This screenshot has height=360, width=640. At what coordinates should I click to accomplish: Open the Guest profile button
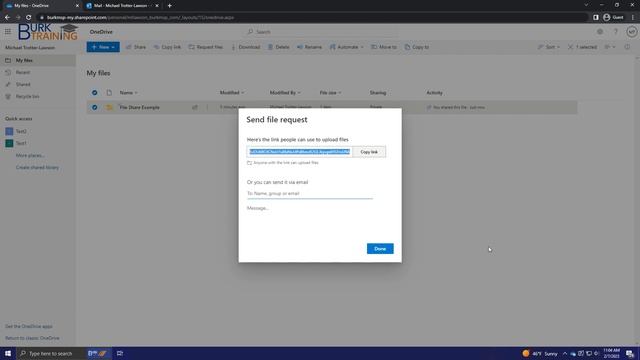coord(613,18)
